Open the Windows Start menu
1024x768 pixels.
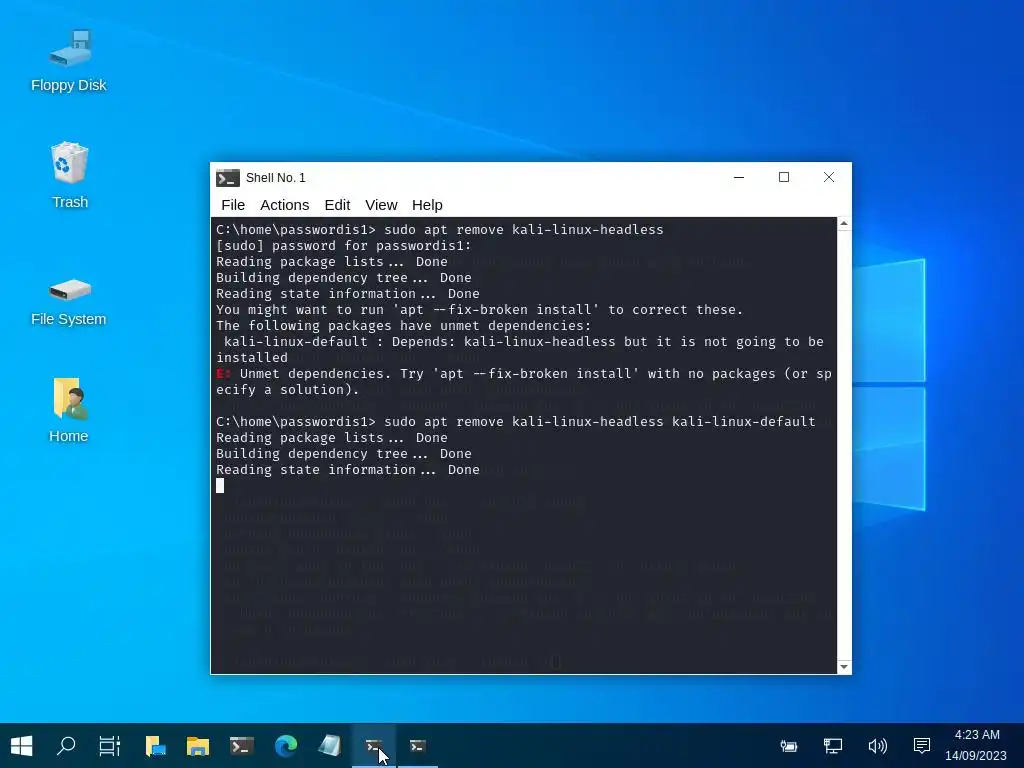coord(22,746)
